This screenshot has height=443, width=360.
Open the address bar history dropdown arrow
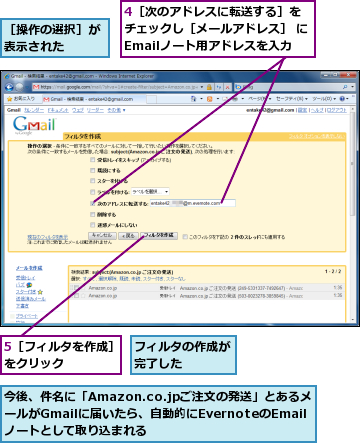(x=202, y=87)
